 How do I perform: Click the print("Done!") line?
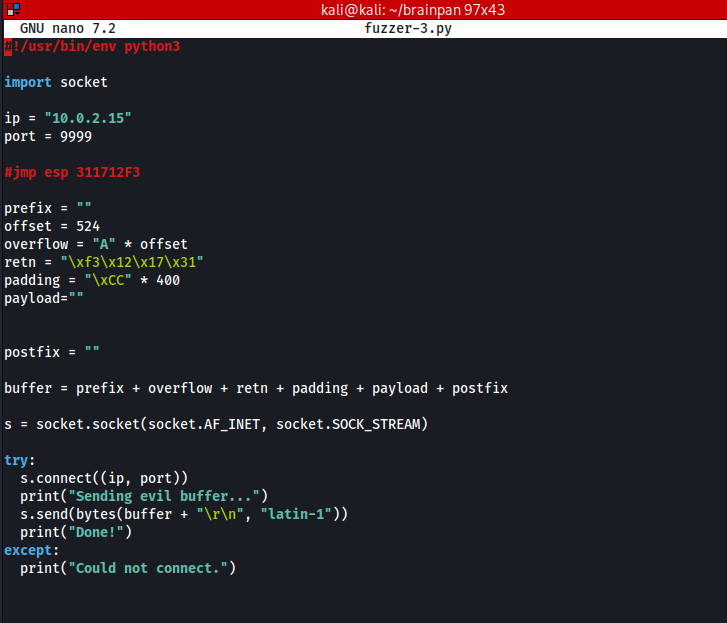coord(76,533)
